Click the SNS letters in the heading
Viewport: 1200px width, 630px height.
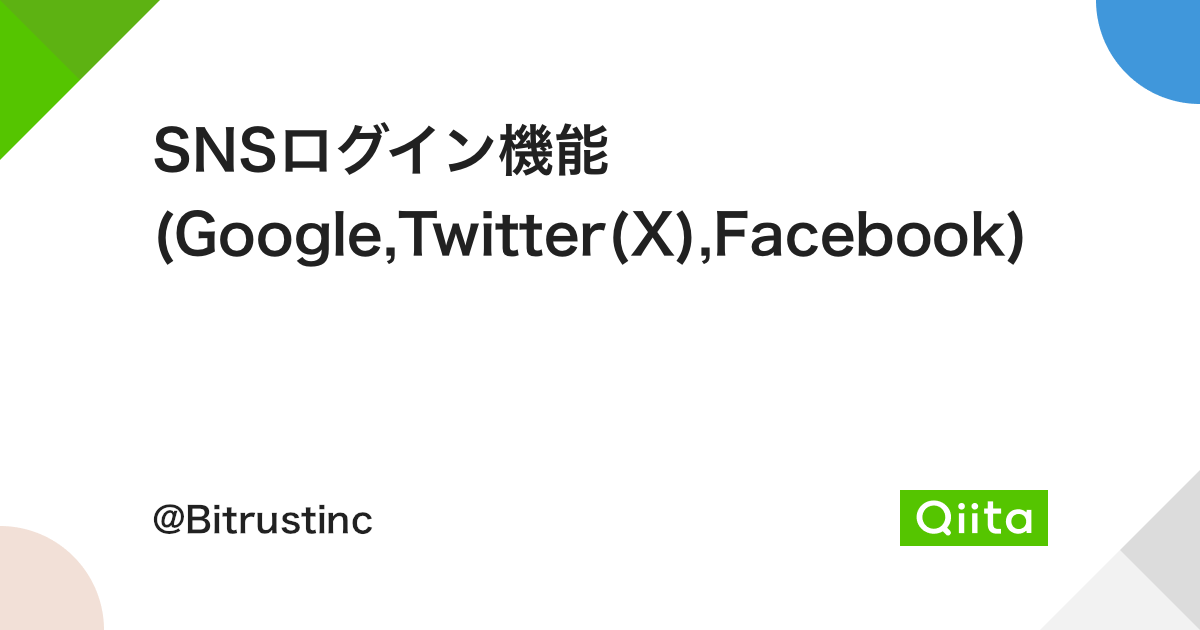click(x=214, y=153)
